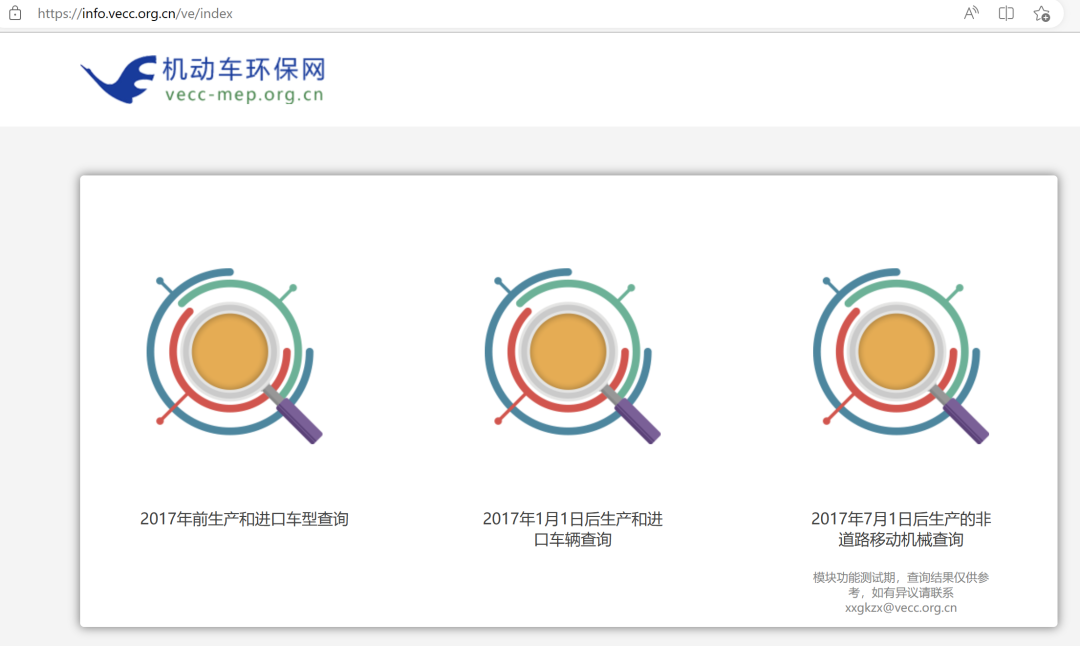Click the Read aloud icon in address bar

(971, 13)
